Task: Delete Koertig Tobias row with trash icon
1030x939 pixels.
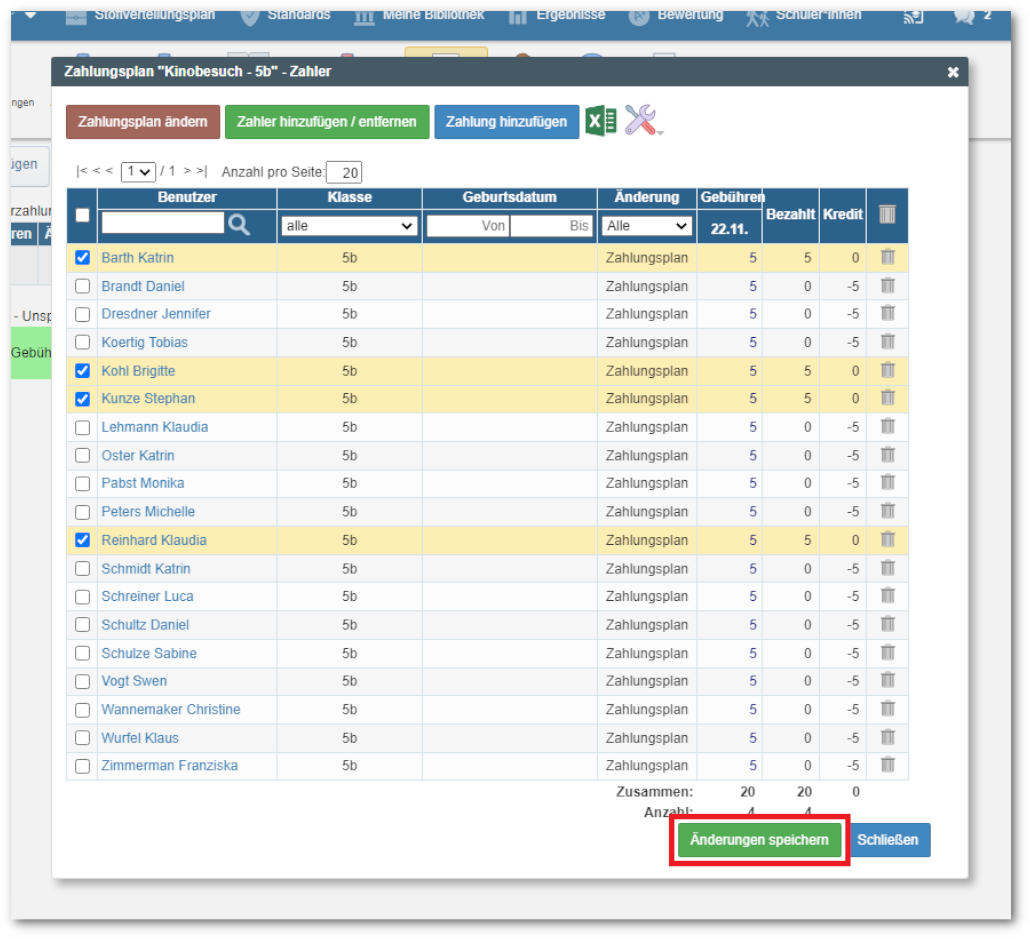Action: coord(887,342)
